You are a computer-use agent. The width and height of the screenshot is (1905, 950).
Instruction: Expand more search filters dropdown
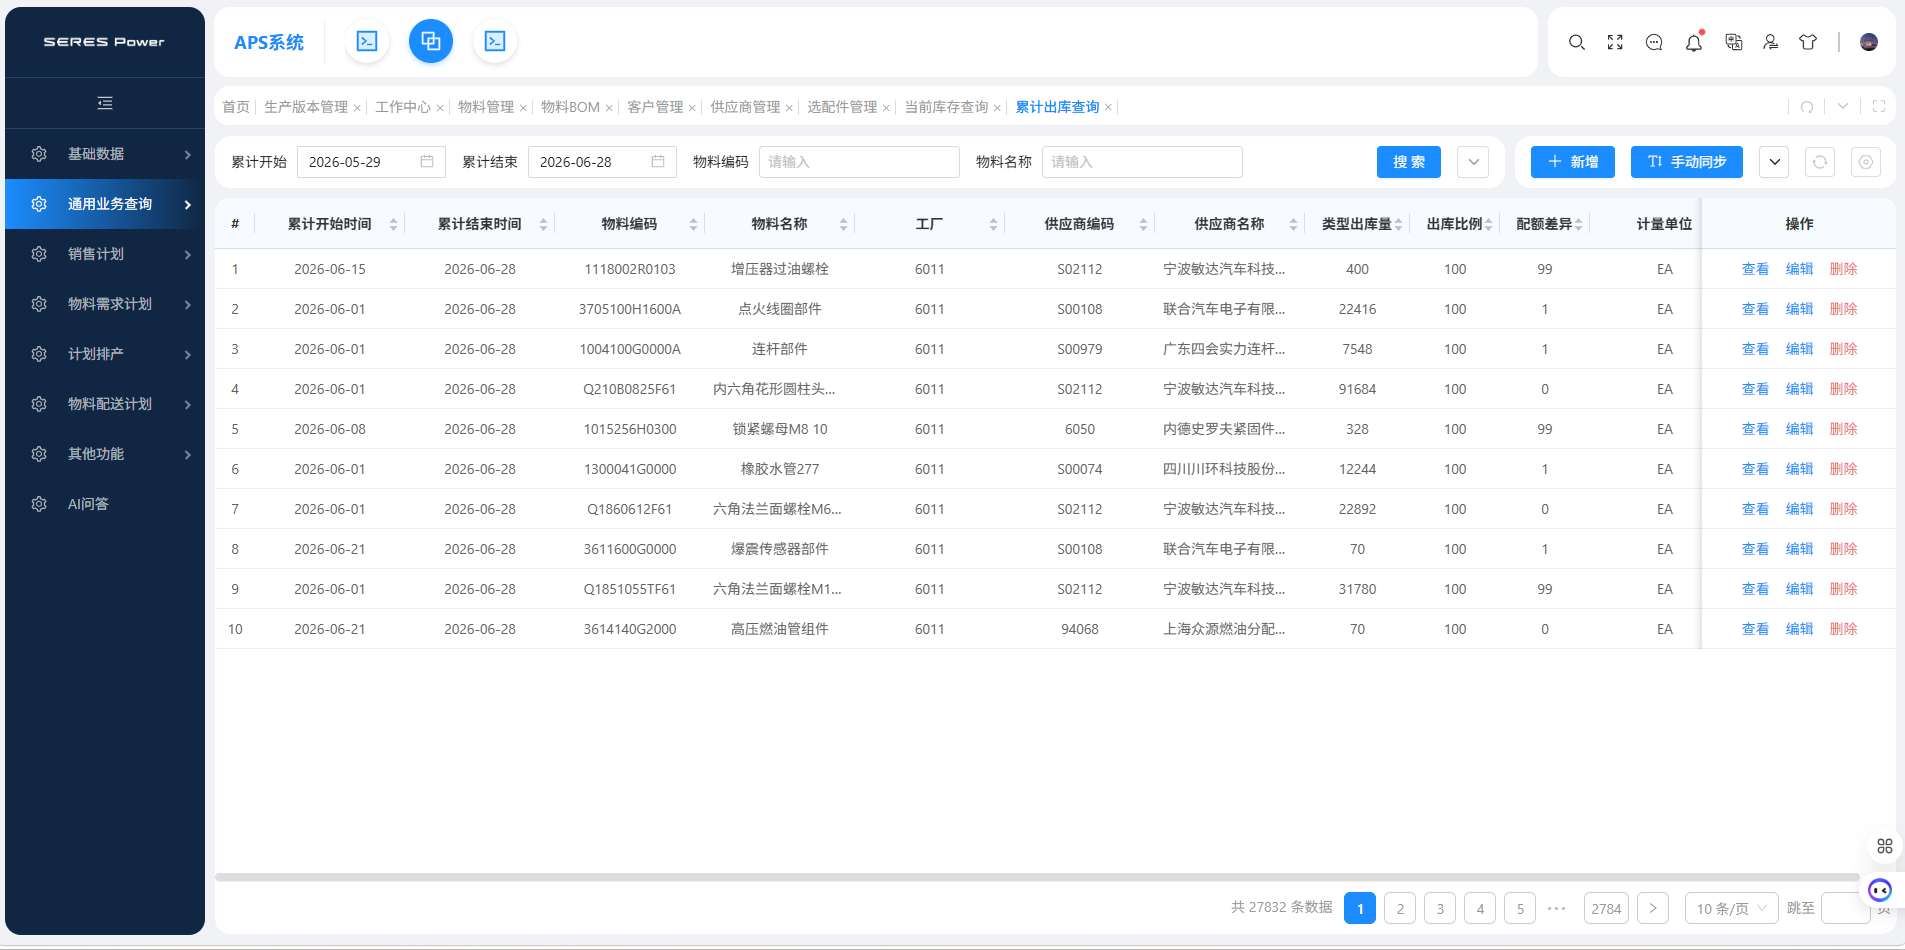[x=1473, y=162]
